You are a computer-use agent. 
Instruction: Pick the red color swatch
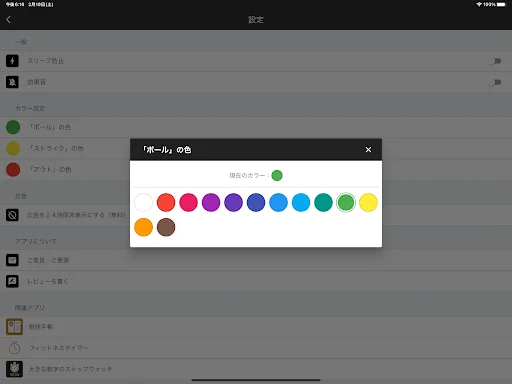point(166,202)
